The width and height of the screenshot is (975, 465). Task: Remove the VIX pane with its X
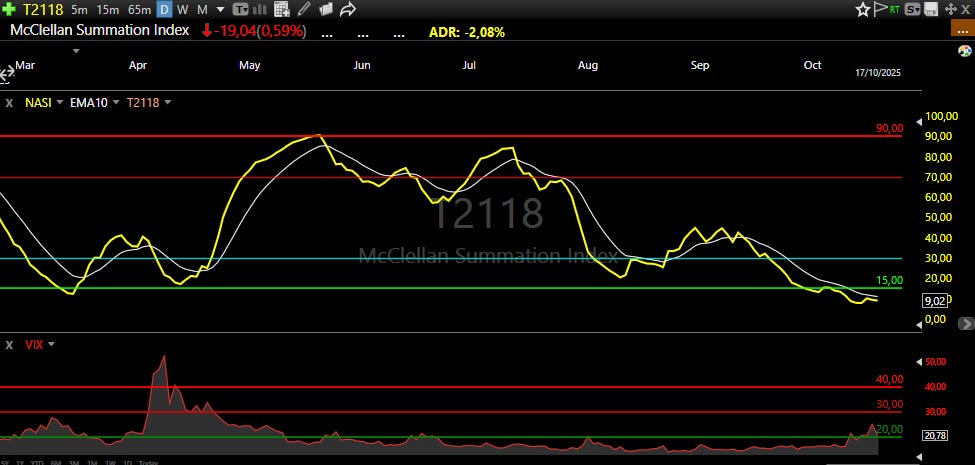9,344
